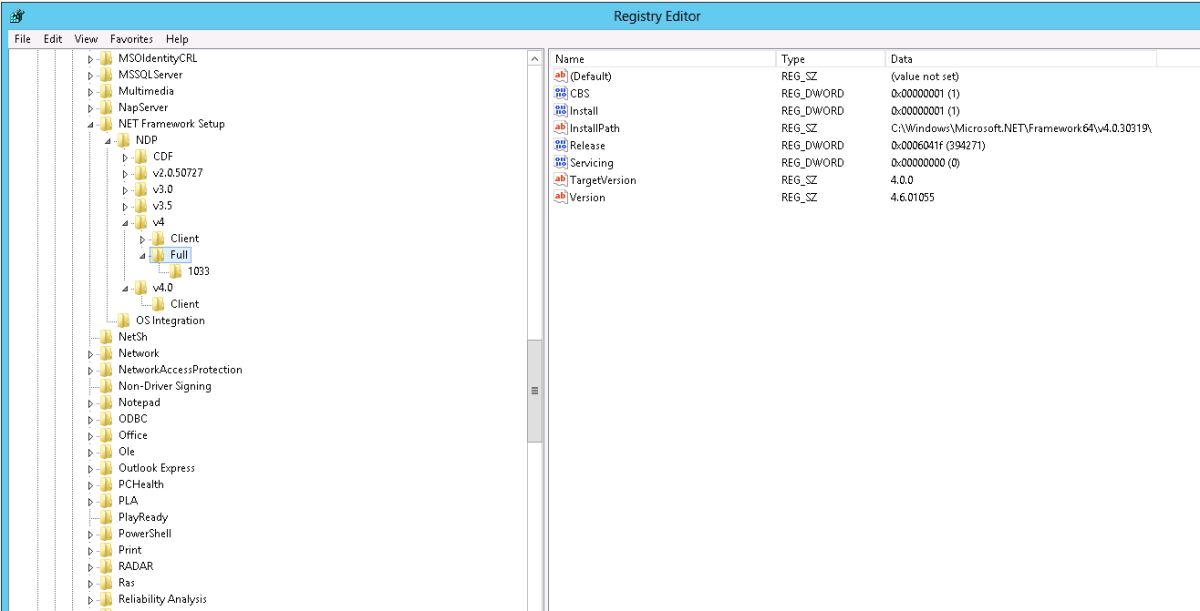Open the Edit menu

[x=53, y=39]
